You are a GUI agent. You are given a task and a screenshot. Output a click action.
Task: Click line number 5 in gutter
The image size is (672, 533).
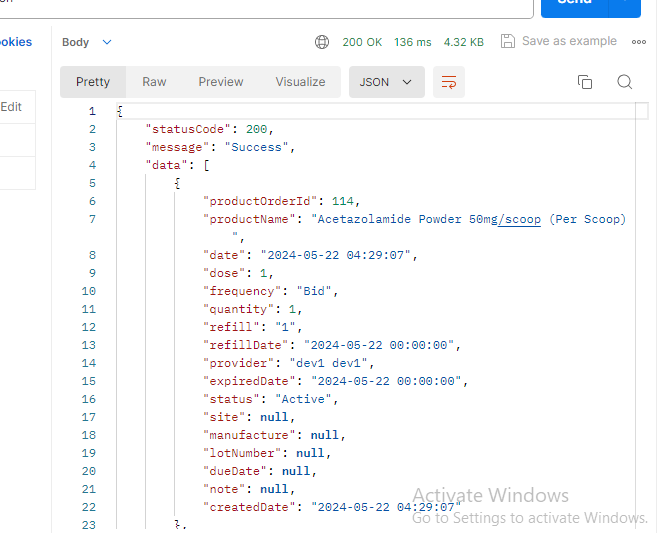[x=92, y=183]
